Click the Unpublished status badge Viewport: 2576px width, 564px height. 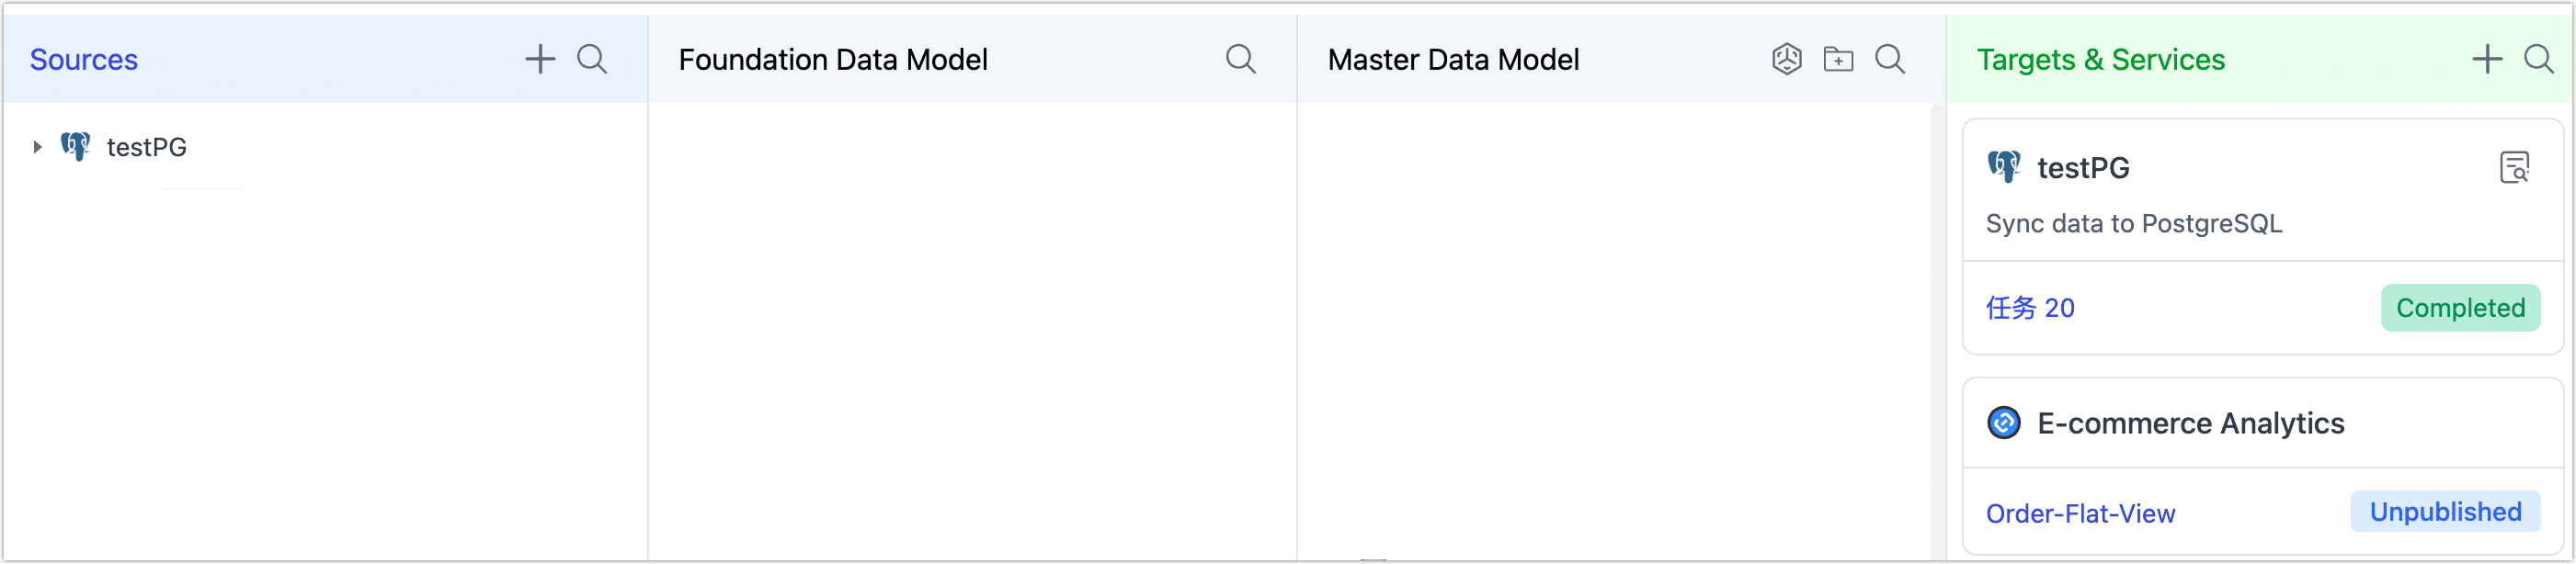point(2446,511)
